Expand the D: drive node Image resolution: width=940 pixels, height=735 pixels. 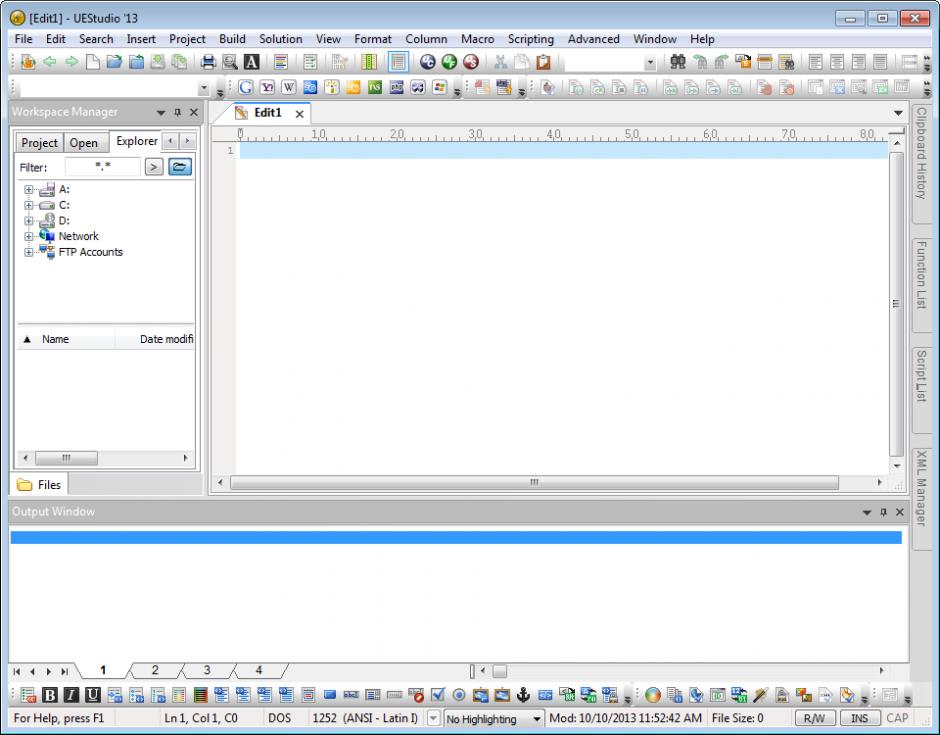tap(28, 221)
